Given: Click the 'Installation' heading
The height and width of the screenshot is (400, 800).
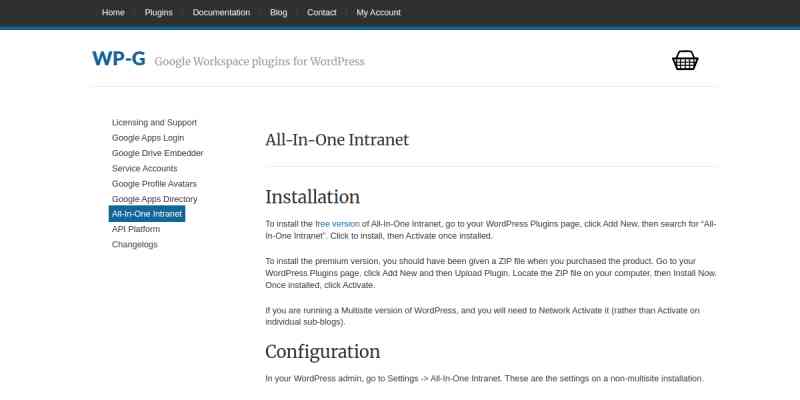Looking at the screenshot, I should [x=312, y=197].
